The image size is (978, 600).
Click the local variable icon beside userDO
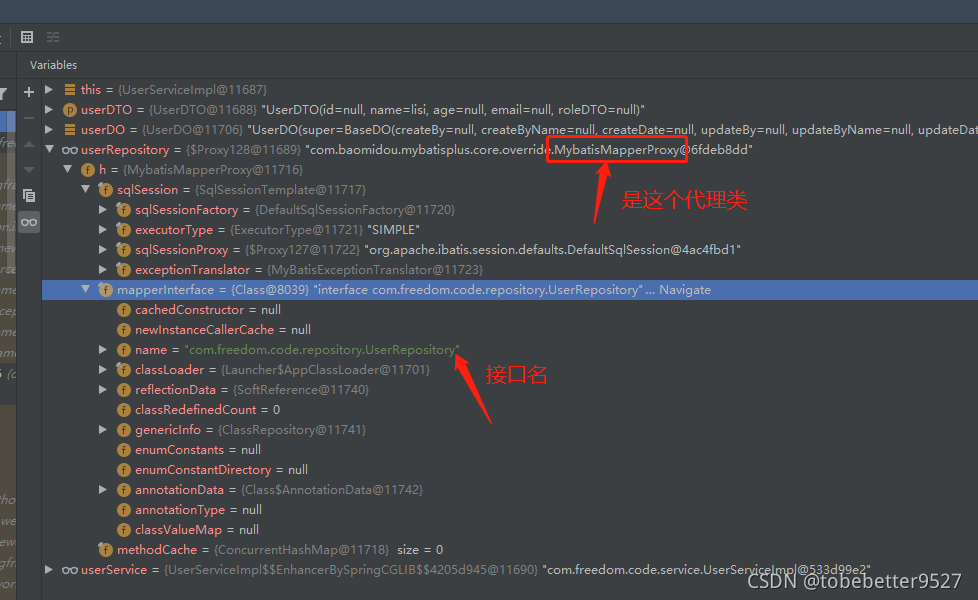point(70,130)
